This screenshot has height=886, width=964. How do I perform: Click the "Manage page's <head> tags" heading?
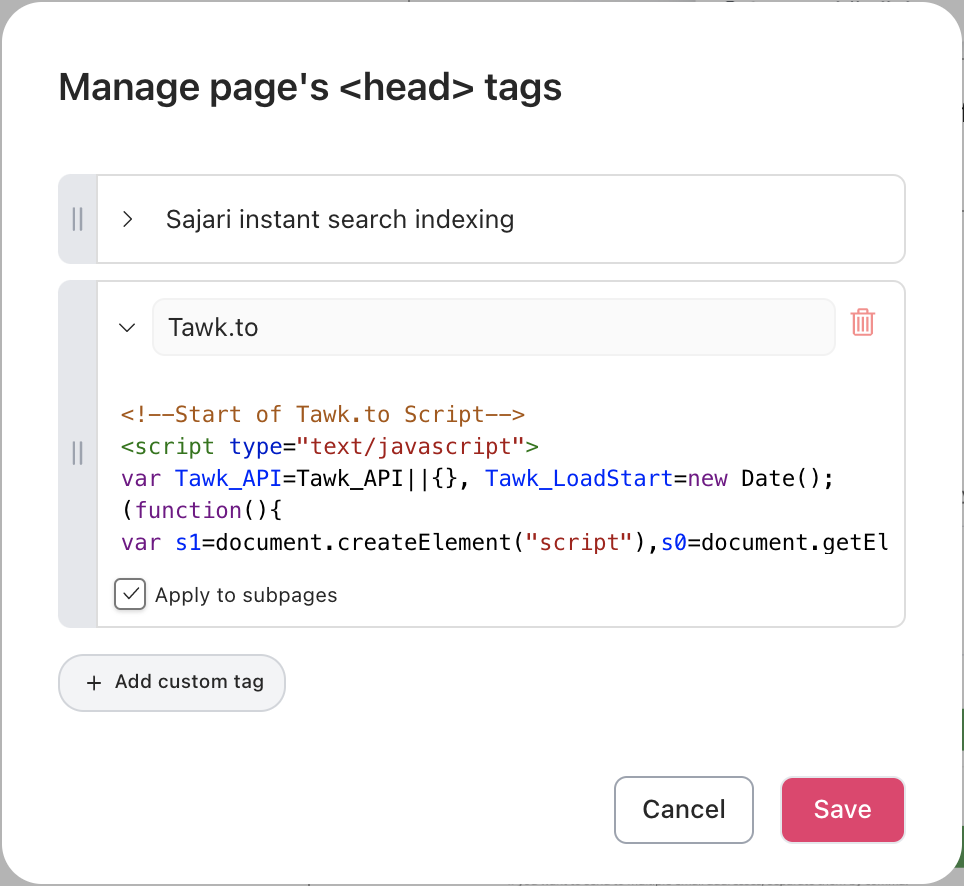pos(310,88)
